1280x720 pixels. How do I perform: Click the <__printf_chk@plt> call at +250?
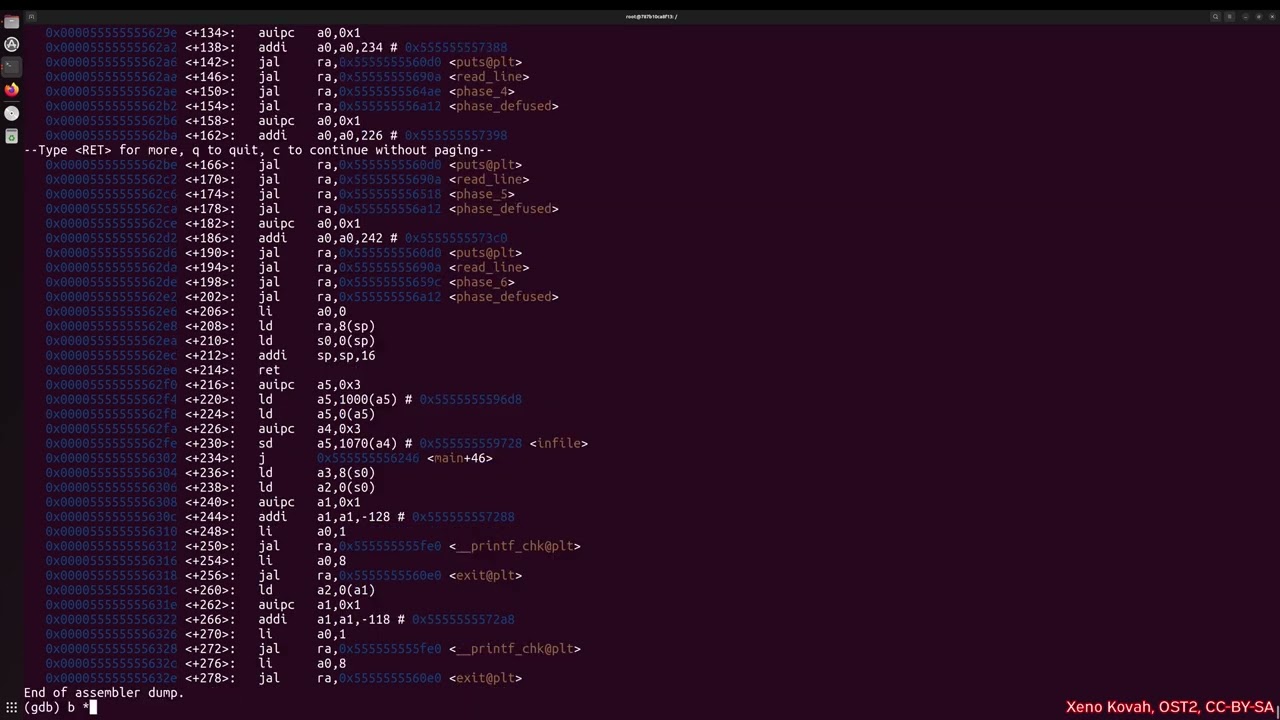[x=515, y=546]
